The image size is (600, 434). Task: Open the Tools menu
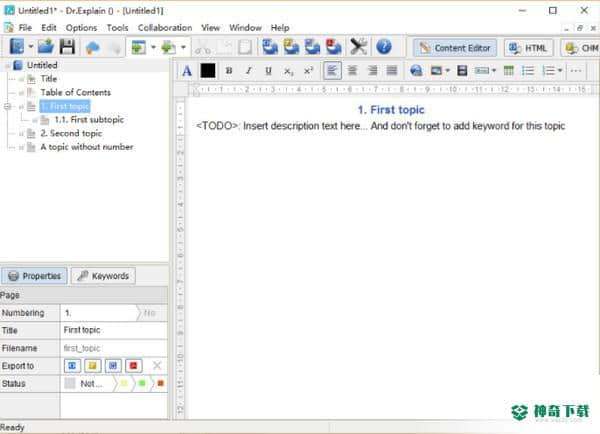point(117,28)
